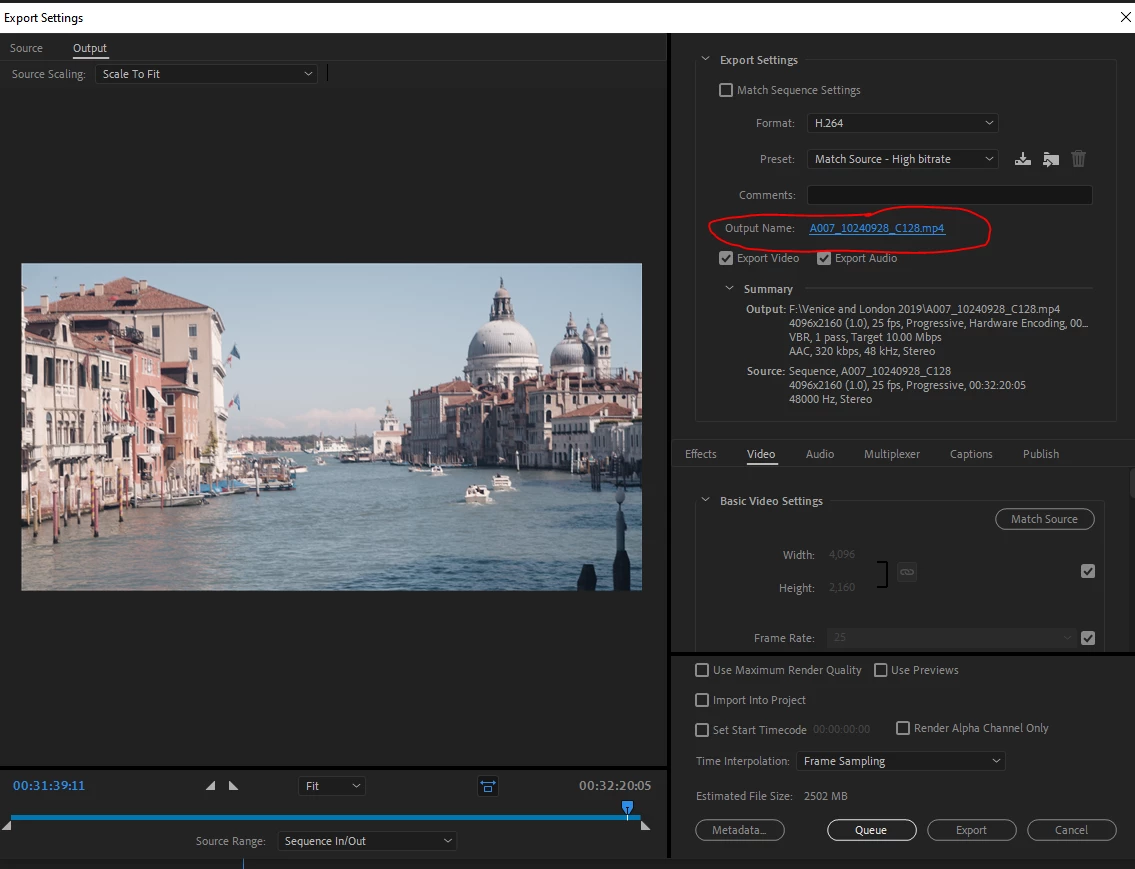Click the Cancel button
1135x869 pixels.
pyautogui.click(x=1071, y=830)
